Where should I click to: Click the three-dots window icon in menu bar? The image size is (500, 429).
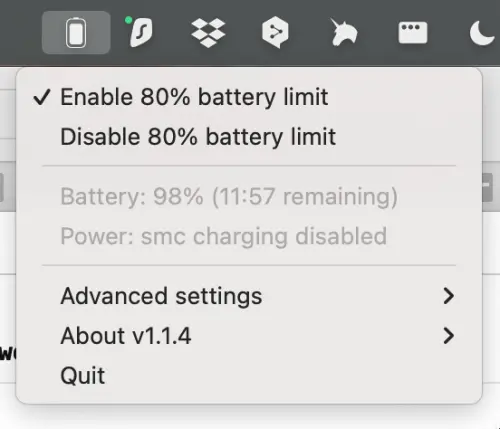[413, 33]
